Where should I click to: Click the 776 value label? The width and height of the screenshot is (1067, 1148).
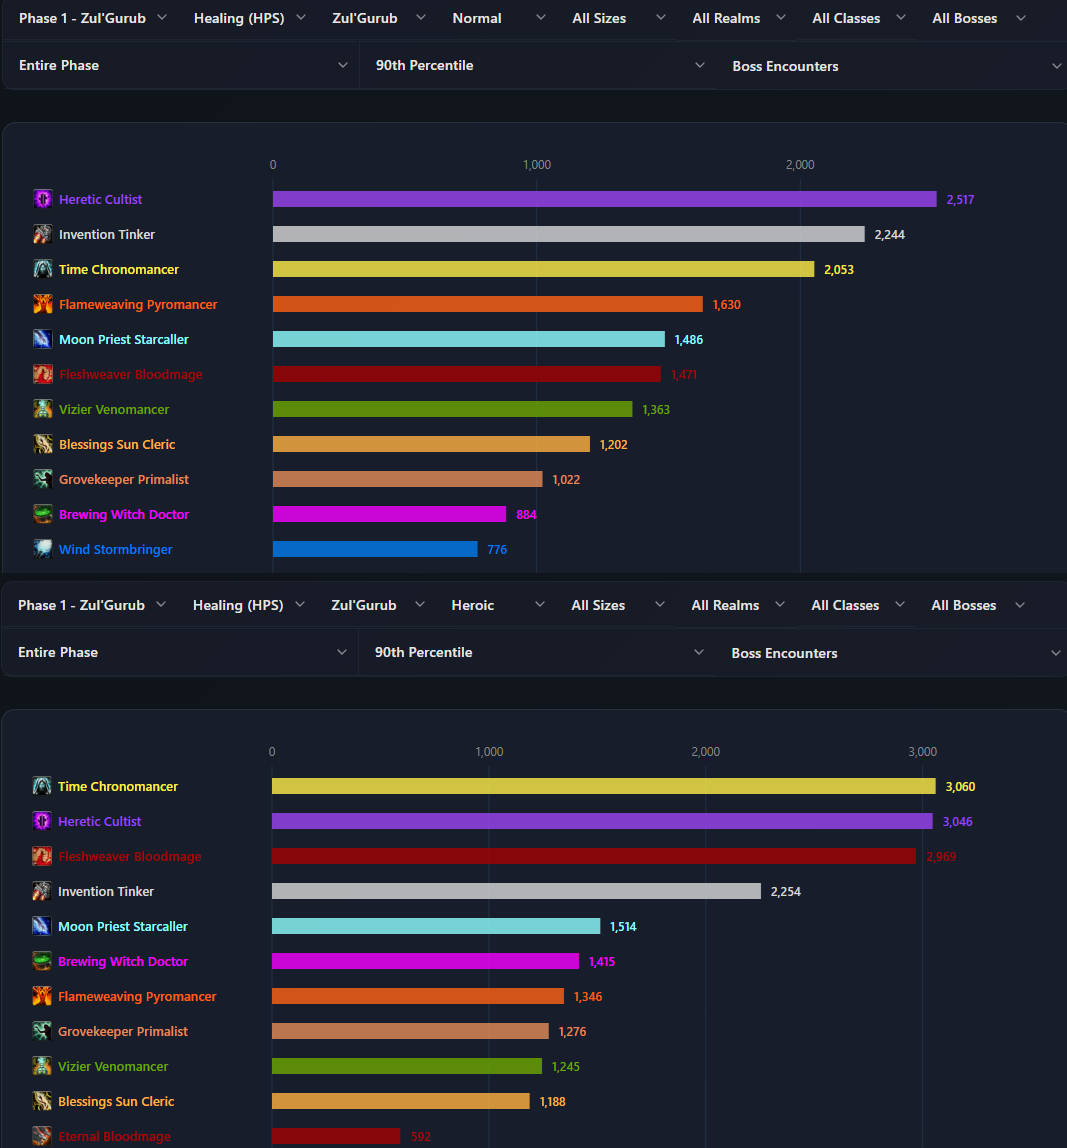pos(497,549)
